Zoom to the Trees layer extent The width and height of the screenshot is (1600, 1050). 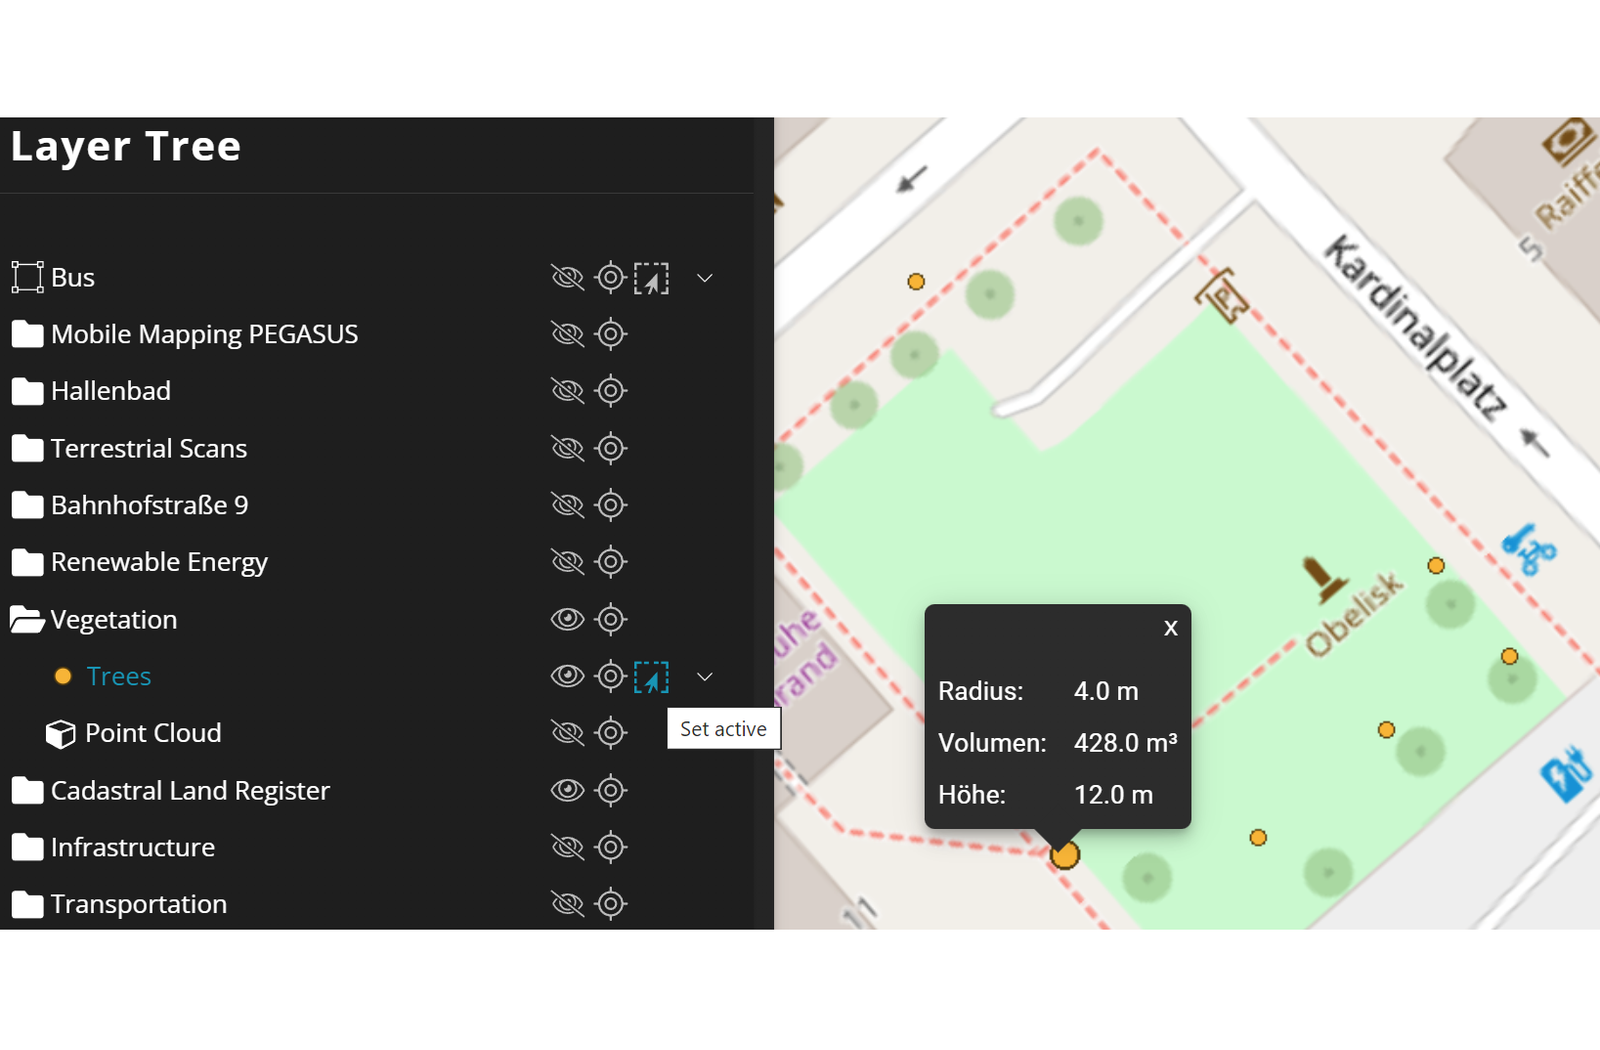coord(610,676)
